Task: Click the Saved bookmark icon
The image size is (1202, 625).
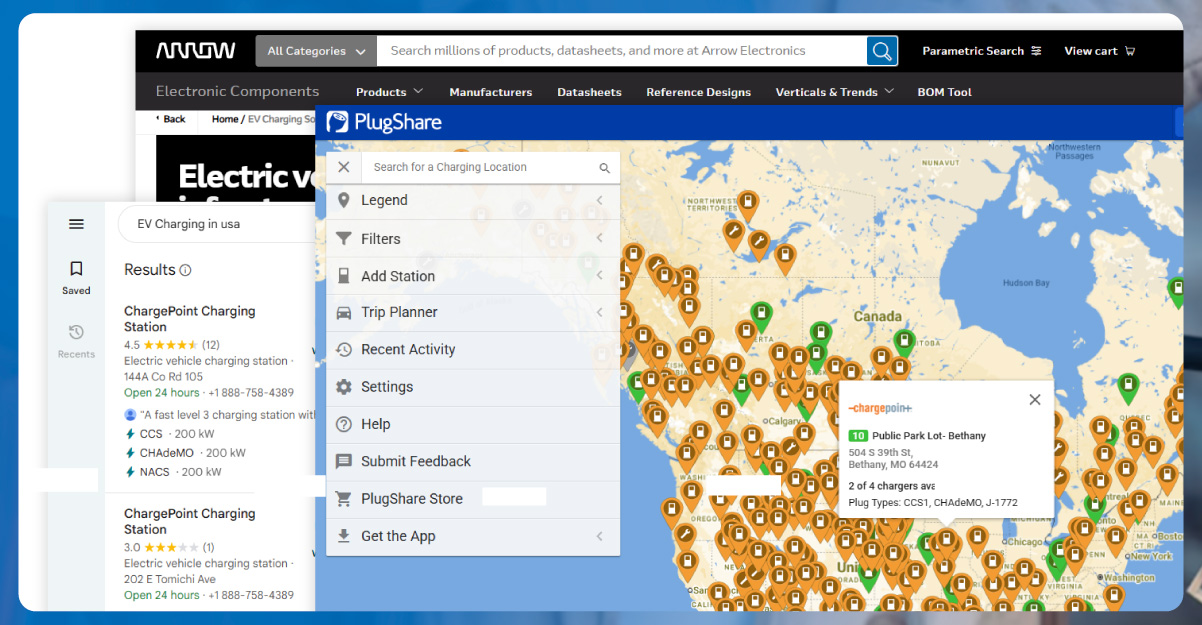Action: [x=76, y=269]
